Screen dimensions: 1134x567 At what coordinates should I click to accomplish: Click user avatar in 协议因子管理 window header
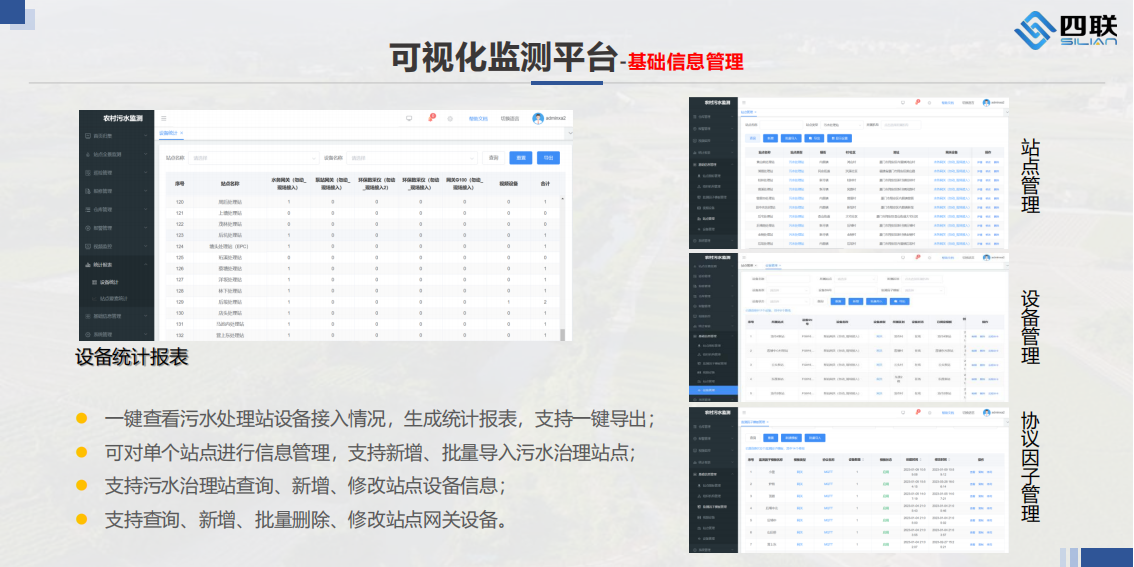click(x=986, y=413)
